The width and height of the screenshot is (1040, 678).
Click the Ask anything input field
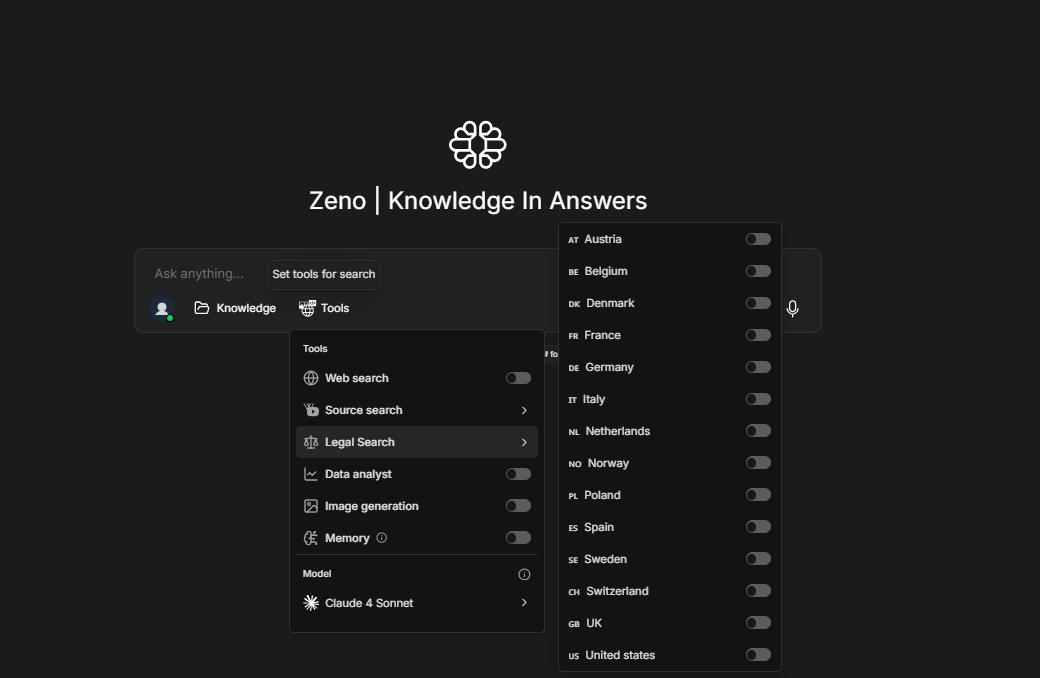199,273
